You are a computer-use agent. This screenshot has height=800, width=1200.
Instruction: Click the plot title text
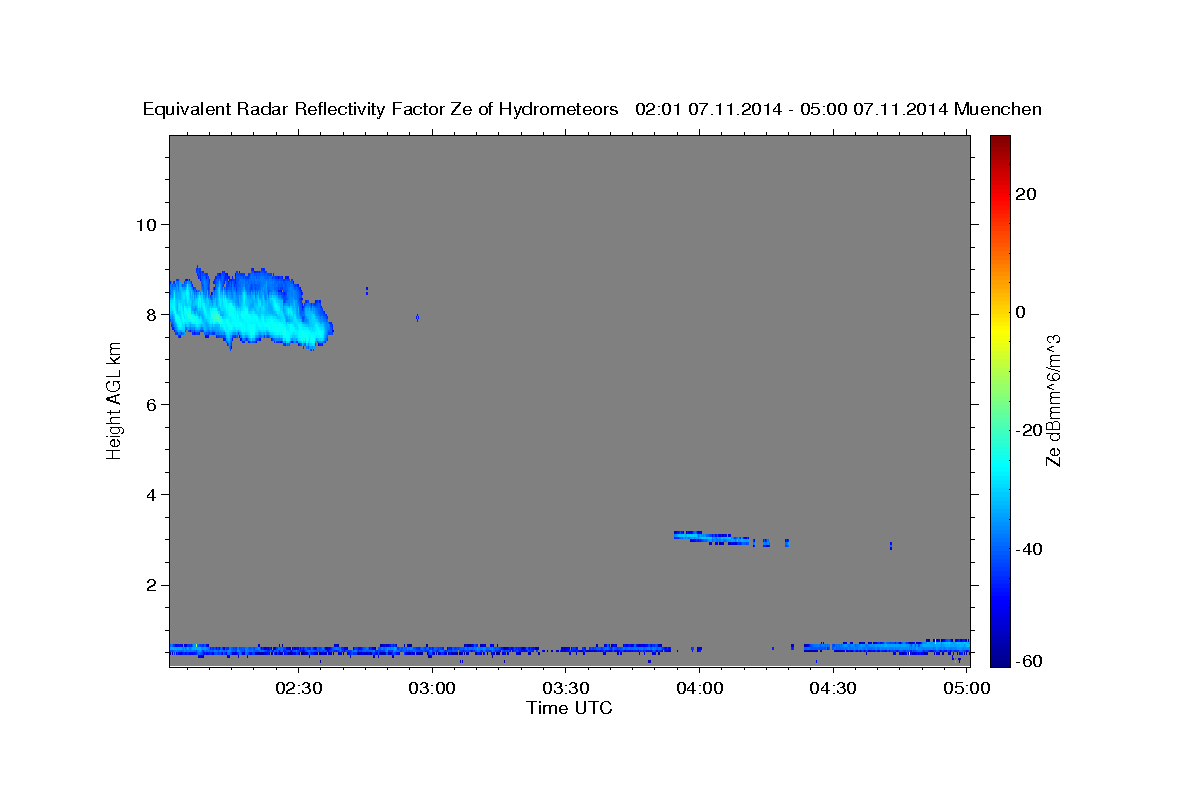(x=592, y=109)
